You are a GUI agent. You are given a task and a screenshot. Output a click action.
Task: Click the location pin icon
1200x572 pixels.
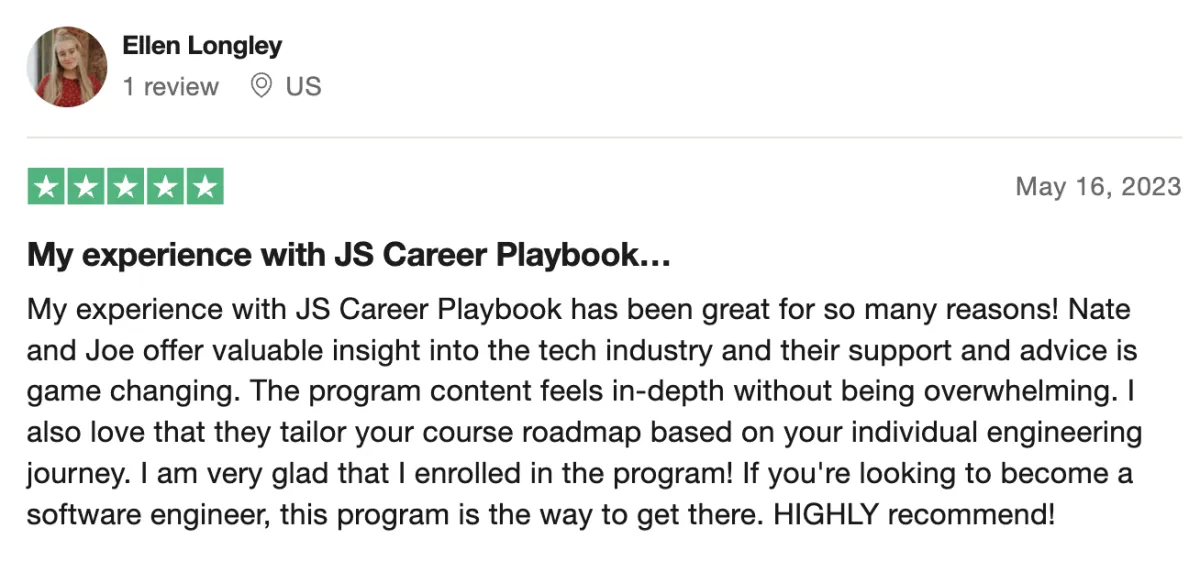coord(261,87)
